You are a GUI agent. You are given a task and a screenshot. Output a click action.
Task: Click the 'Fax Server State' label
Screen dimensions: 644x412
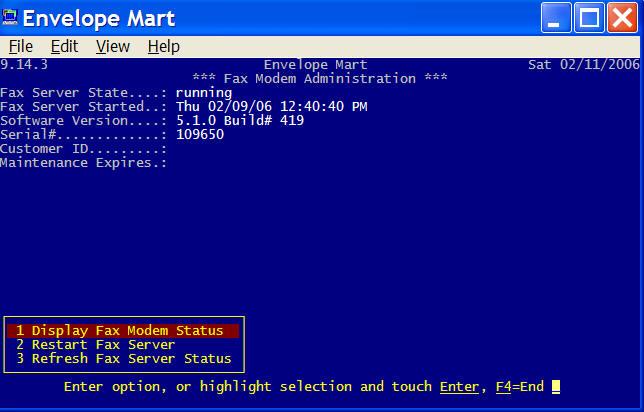click(x=64, y=93)
